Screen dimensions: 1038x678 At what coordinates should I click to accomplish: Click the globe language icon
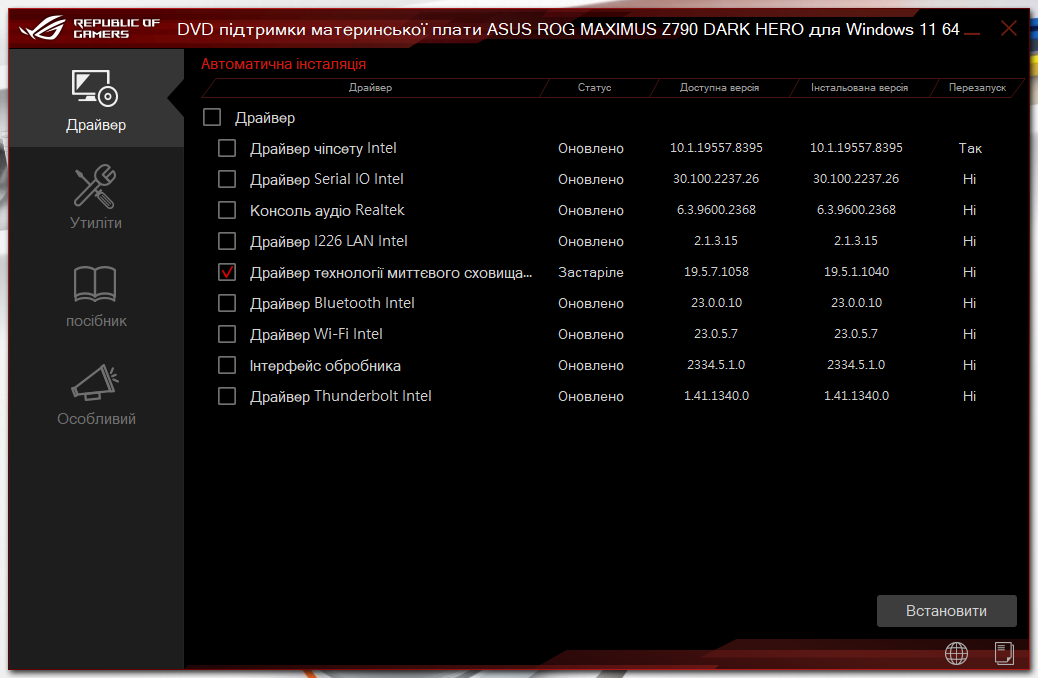[956, 653]
